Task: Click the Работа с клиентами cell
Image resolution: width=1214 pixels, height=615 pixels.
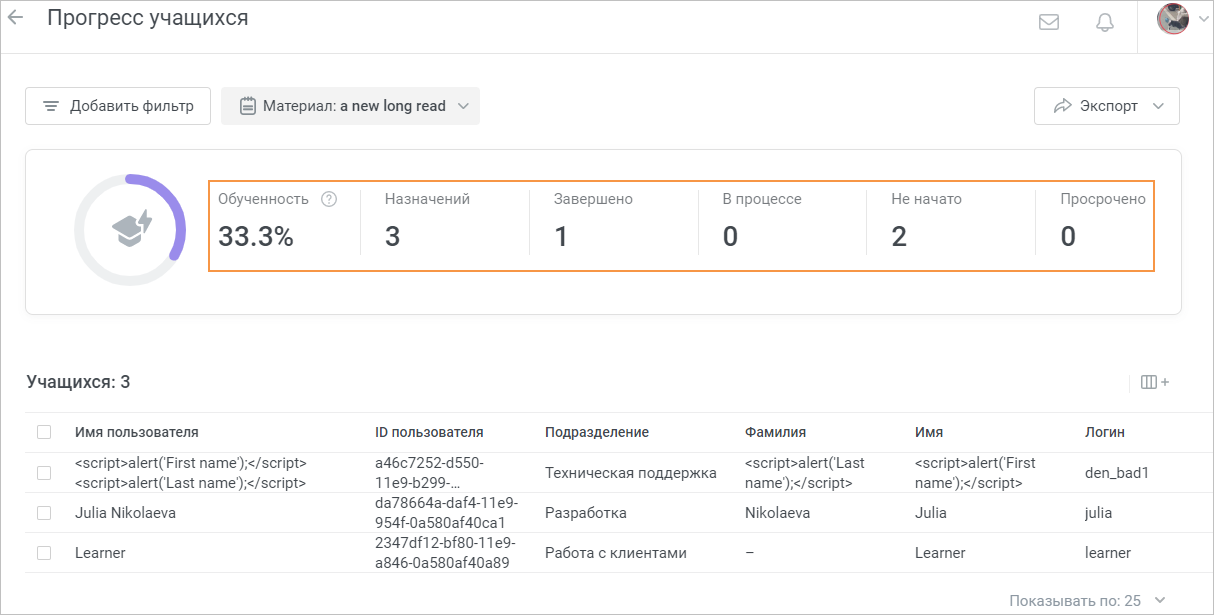Action: pyautogui.click(x=616, y=553)
